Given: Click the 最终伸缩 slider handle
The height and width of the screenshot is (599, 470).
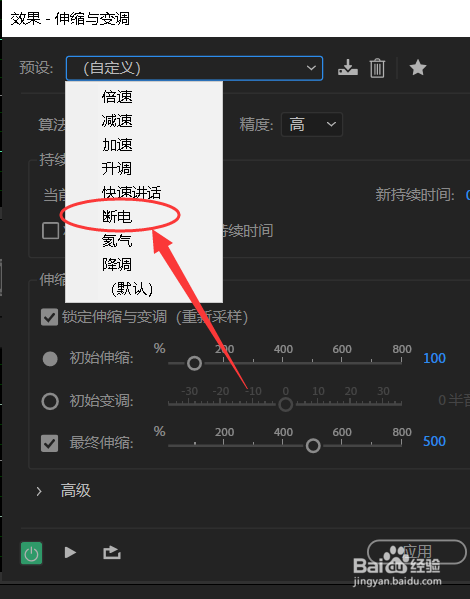Looking at the screenshot, I should pyautogui.click(x=313, y=446).
